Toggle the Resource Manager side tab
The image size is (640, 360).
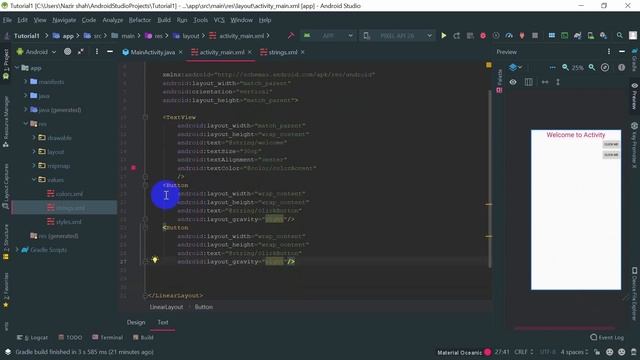[x=6, y=122]
